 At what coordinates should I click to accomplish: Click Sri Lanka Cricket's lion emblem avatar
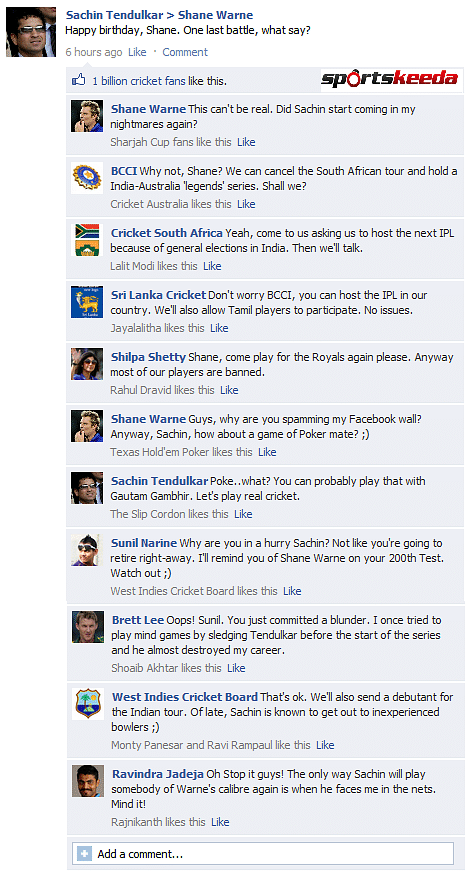pos(87,302)
